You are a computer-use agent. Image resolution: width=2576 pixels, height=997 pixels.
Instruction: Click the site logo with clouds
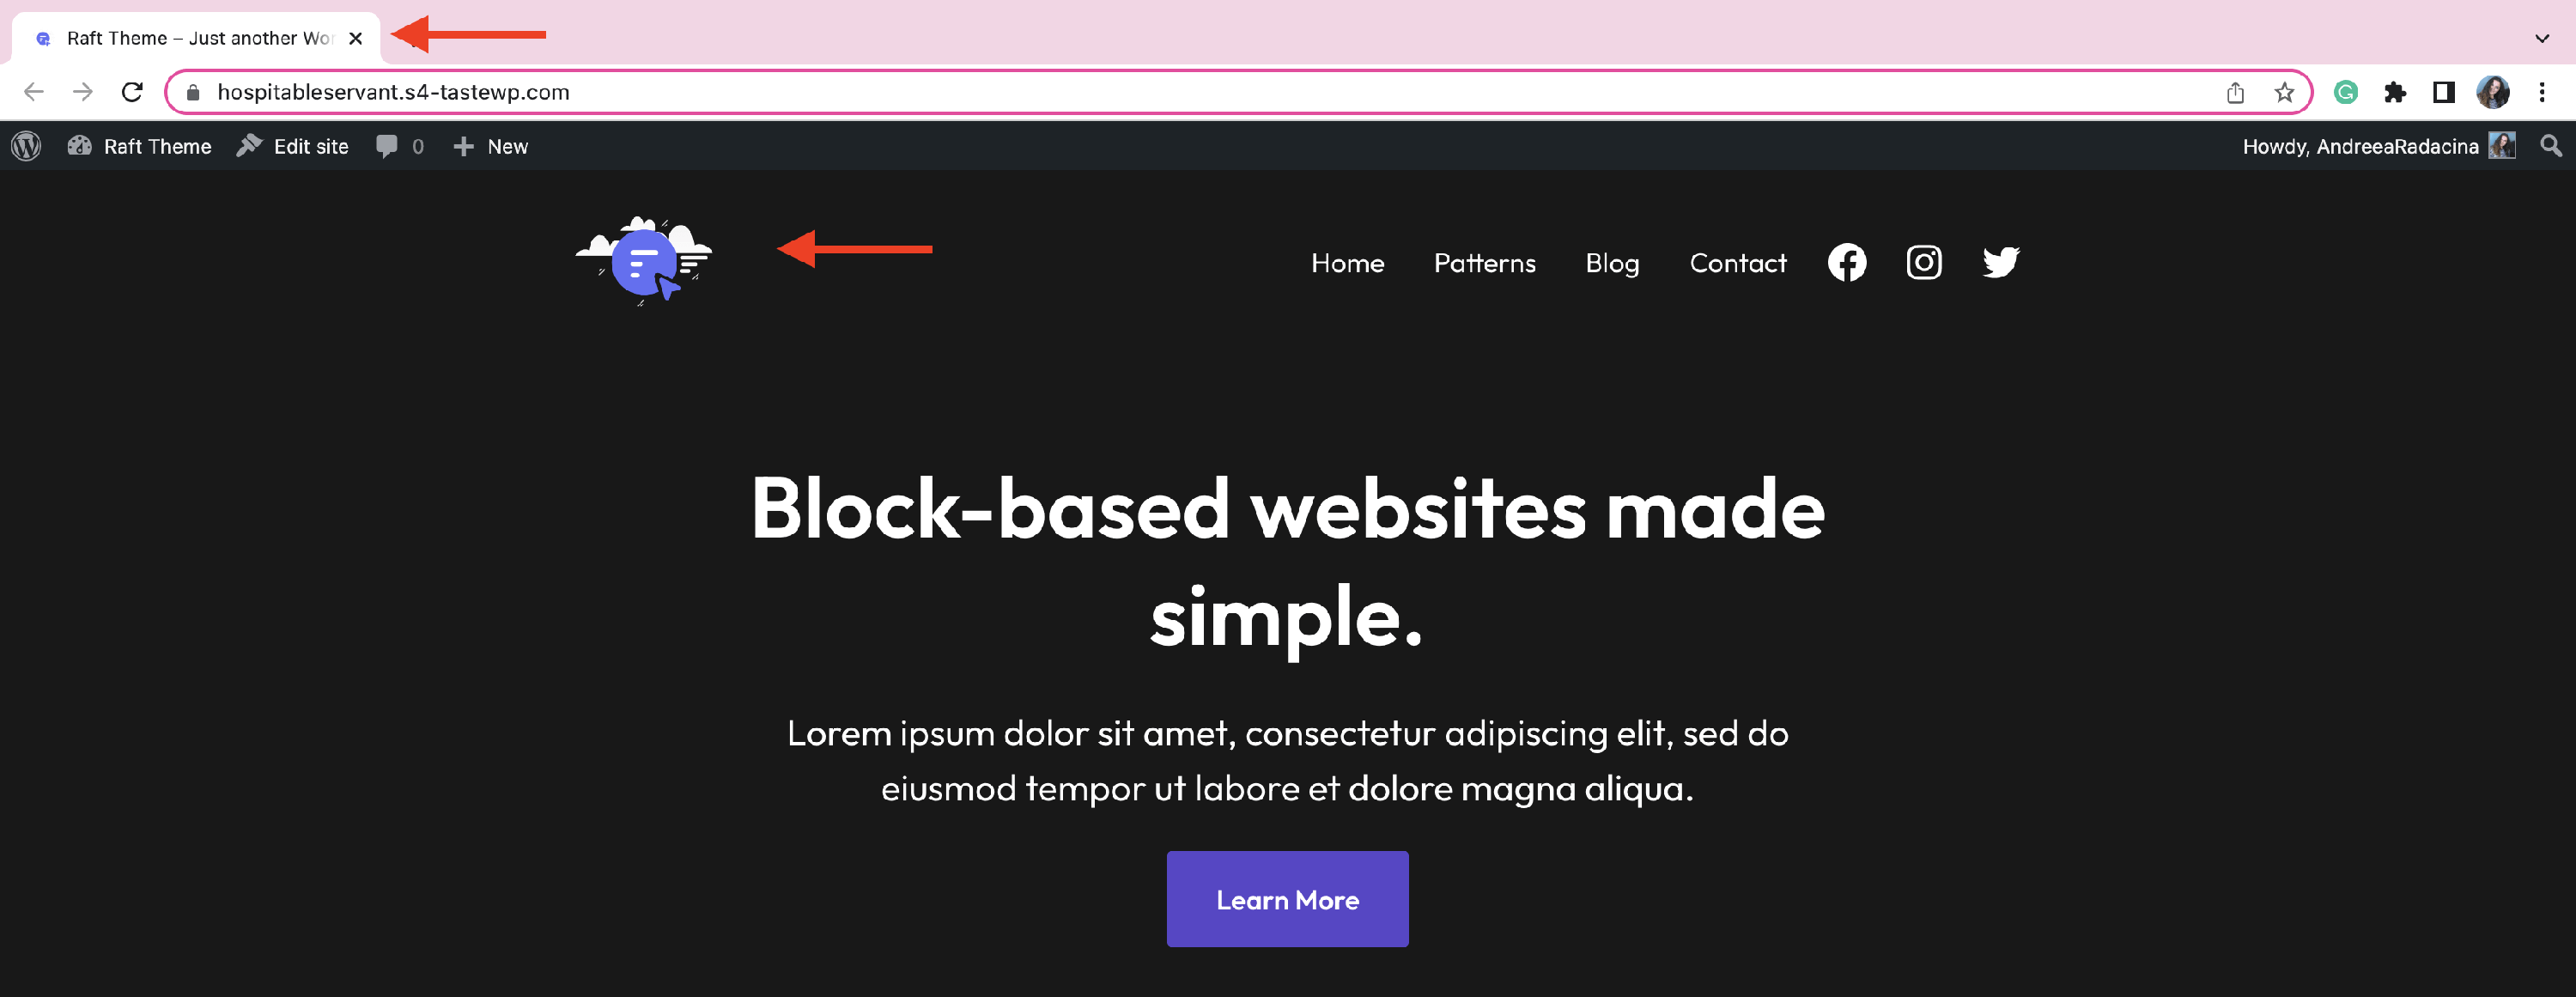pos(645,260)
